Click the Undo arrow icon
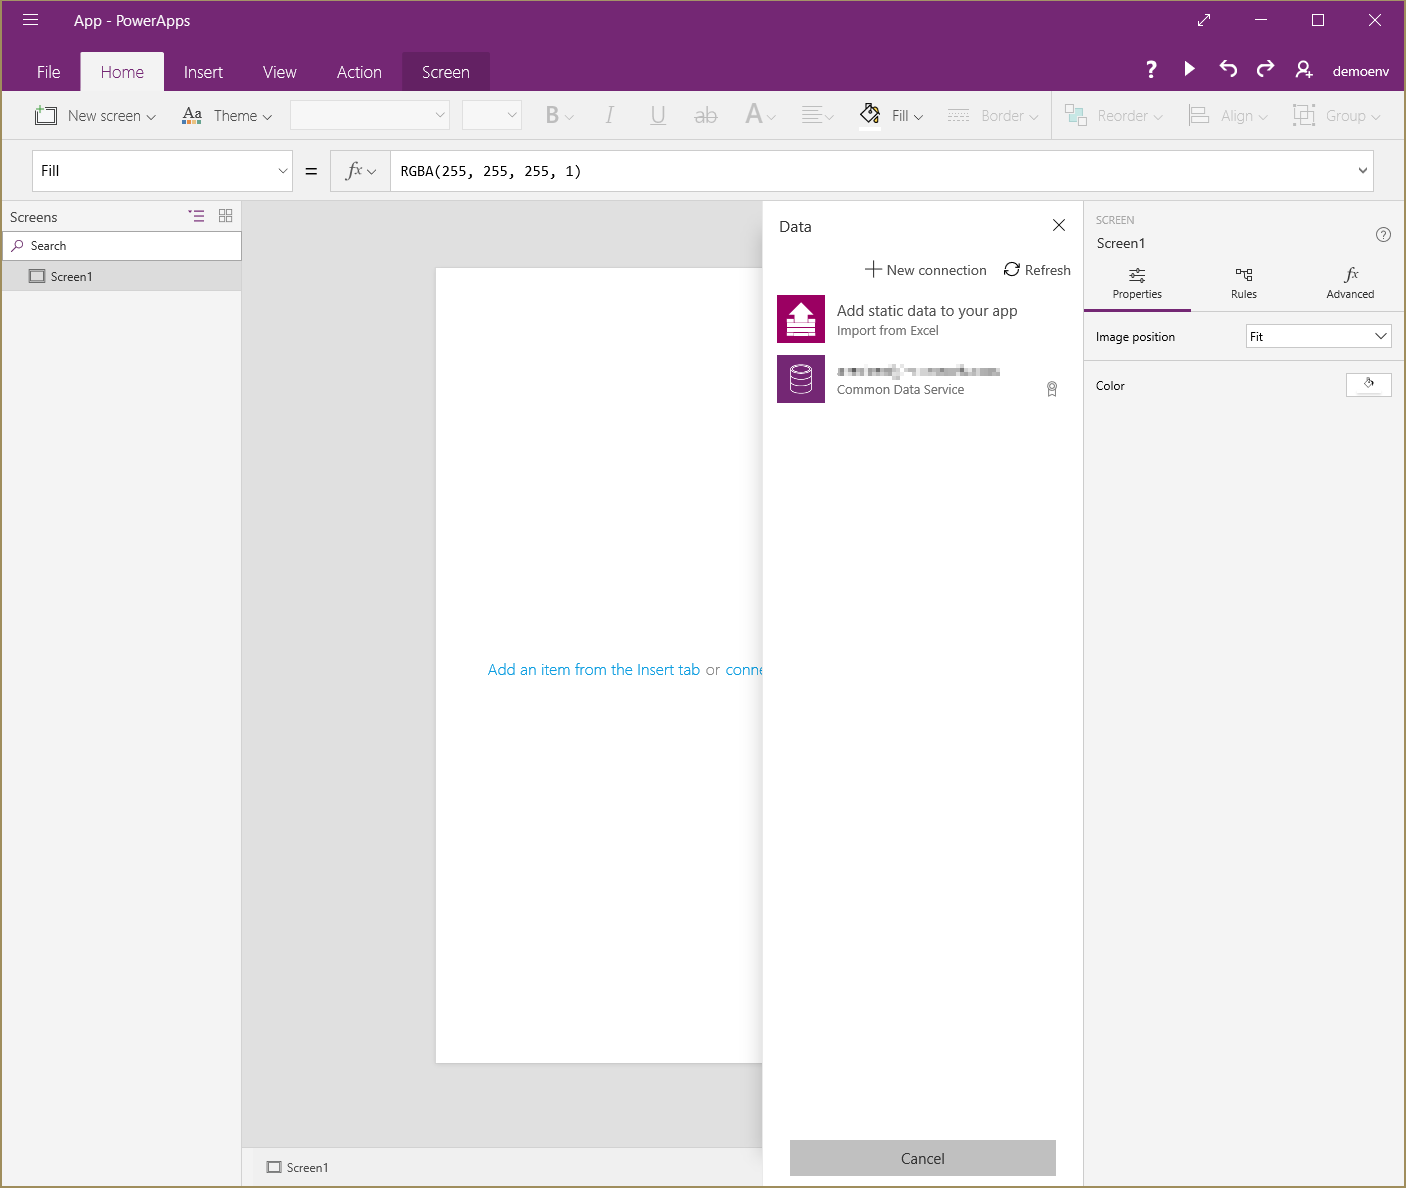 tap(1228, 69)
